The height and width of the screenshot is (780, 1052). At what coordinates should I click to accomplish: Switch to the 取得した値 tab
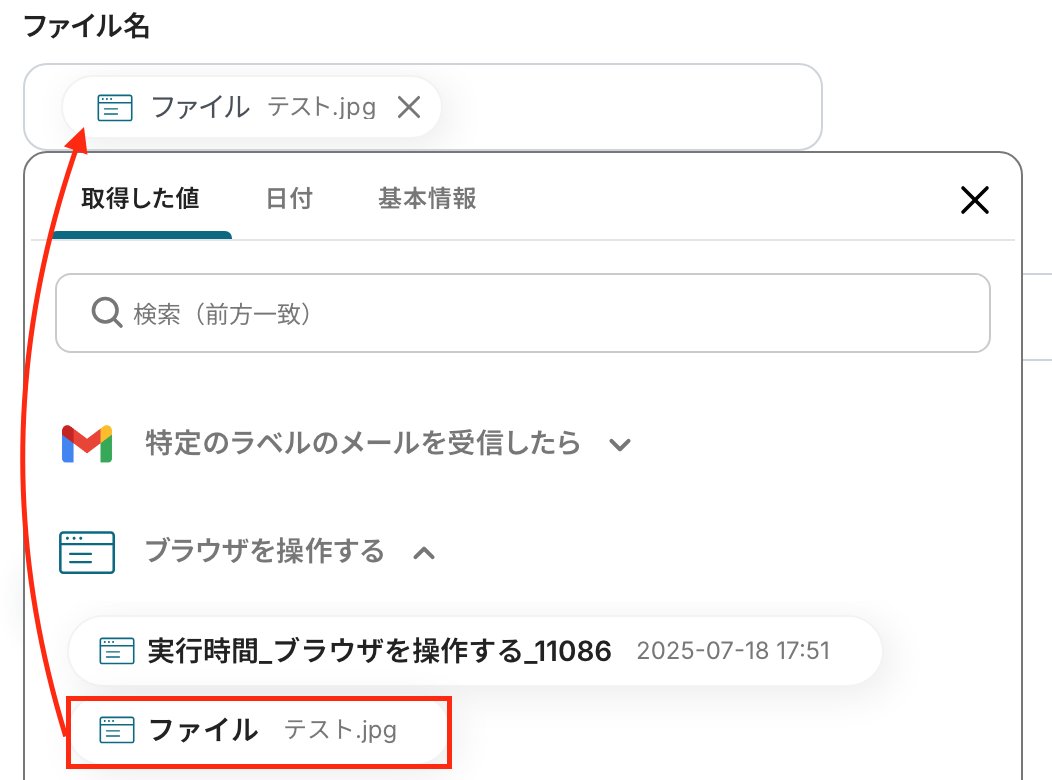coord(141,198)
